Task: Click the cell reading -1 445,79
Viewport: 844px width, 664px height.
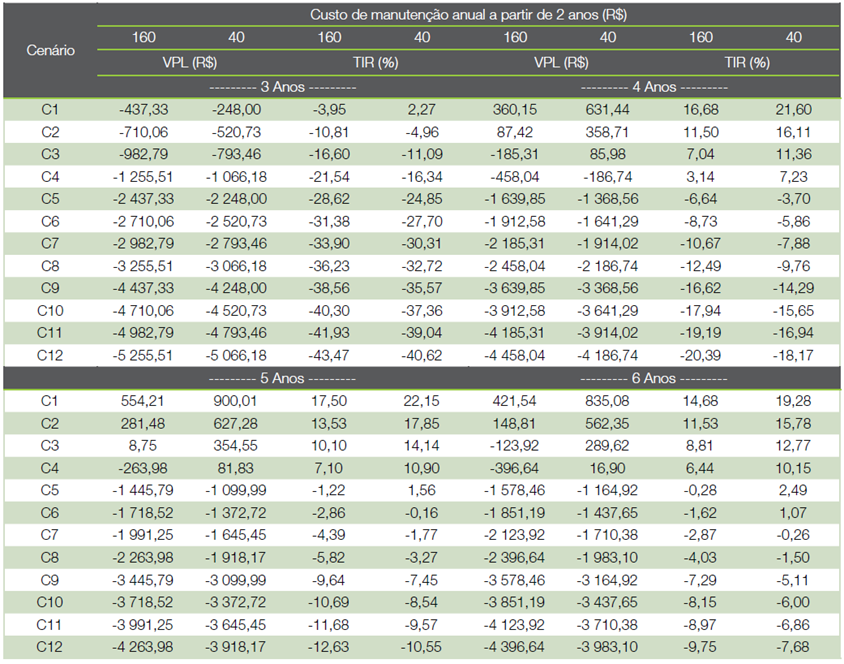Action: 143,490
